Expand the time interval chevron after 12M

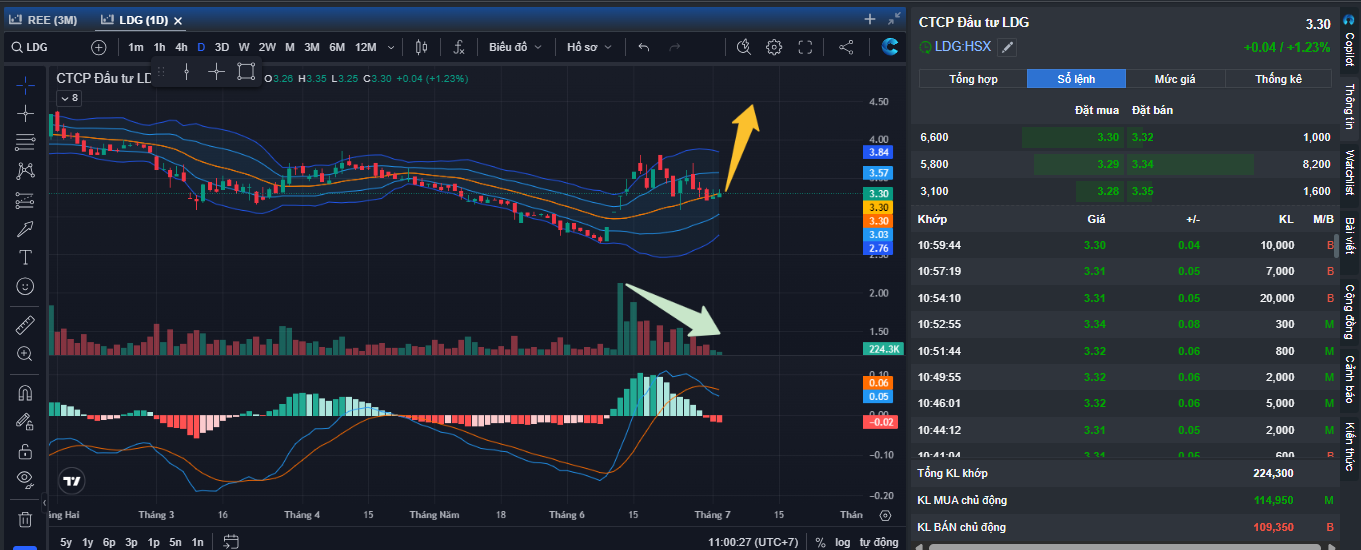tap(391, 47)
